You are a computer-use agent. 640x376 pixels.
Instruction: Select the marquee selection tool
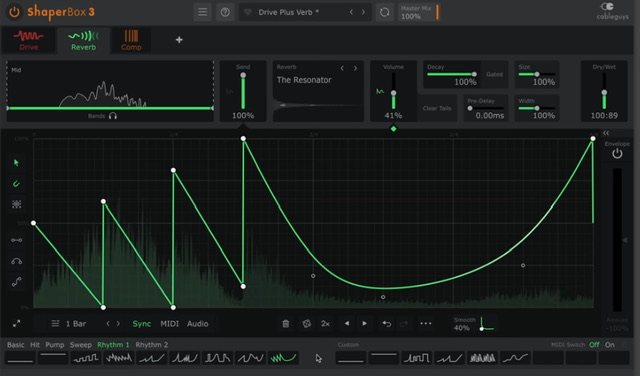pyautogui.click(x=16, y=204)
